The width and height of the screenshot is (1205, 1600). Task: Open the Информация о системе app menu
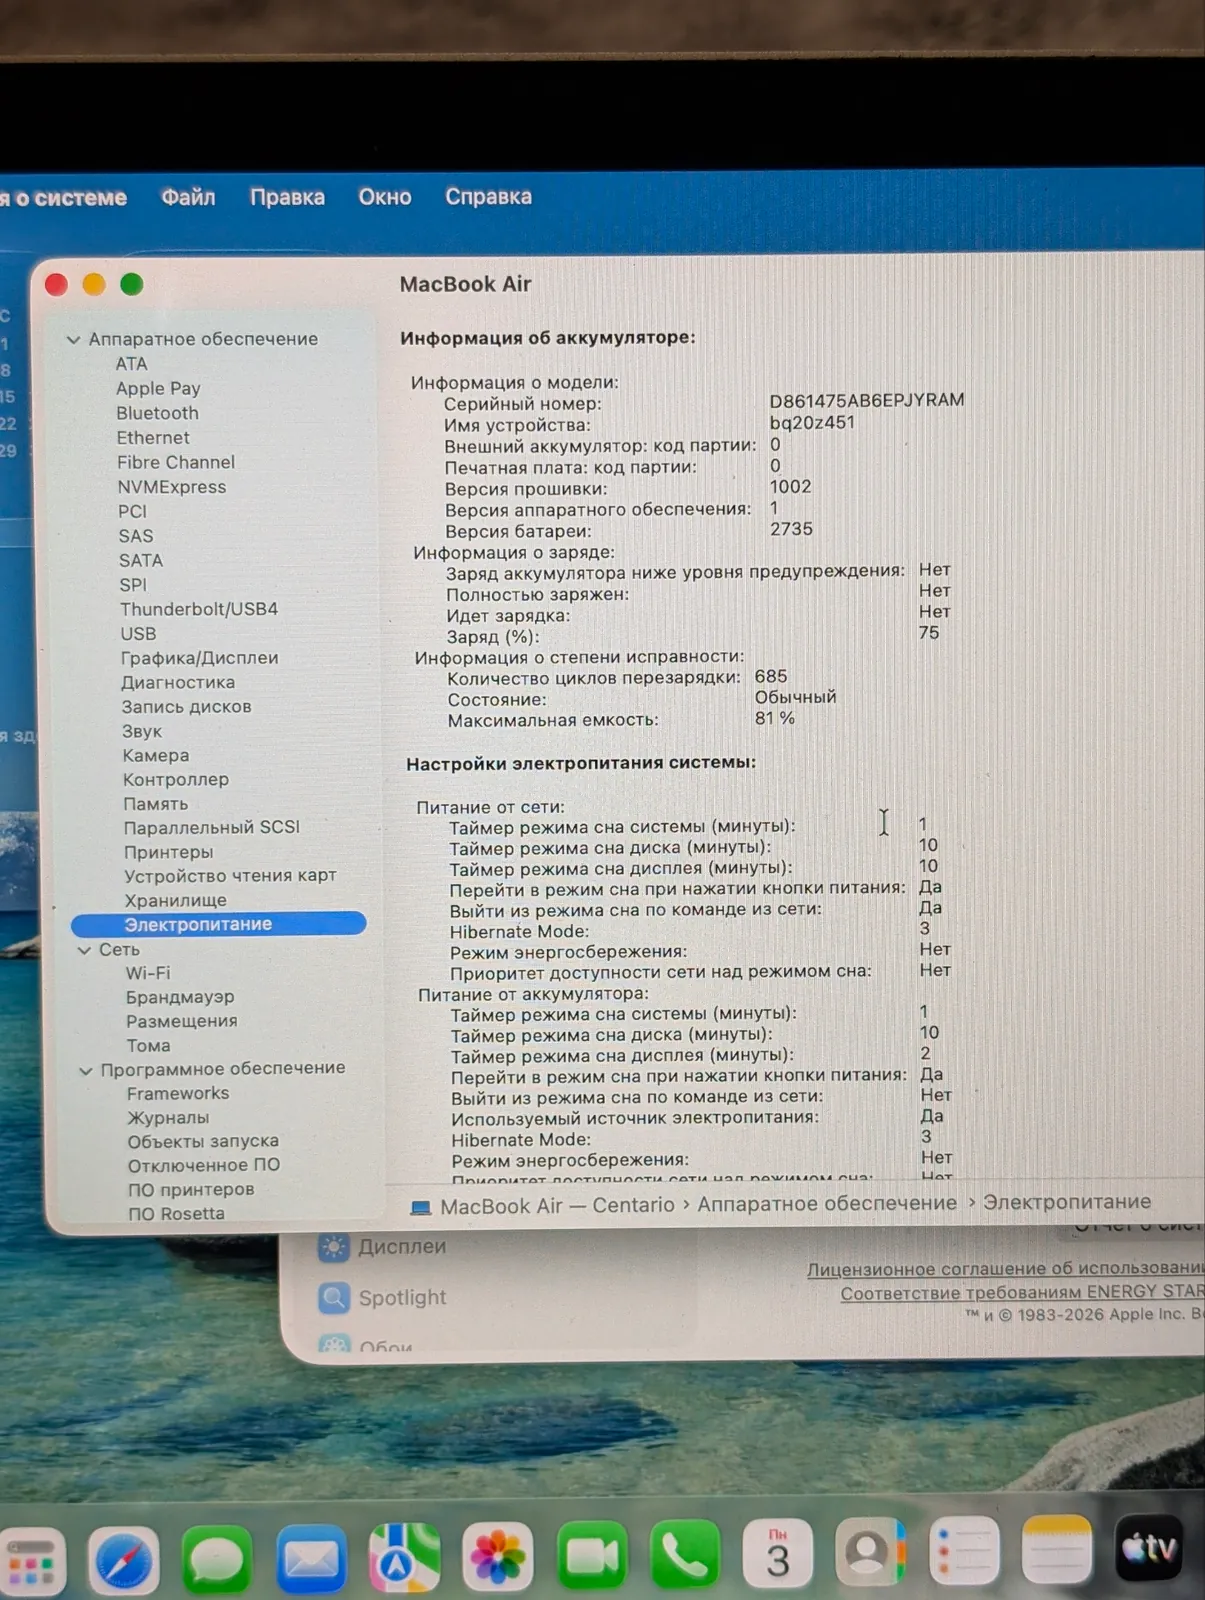tap(63, 198)
